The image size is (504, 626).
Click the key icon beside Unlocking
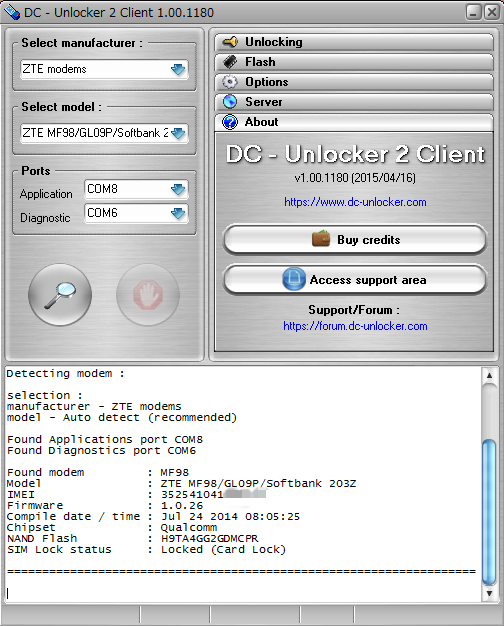click(x=230, y=42)
